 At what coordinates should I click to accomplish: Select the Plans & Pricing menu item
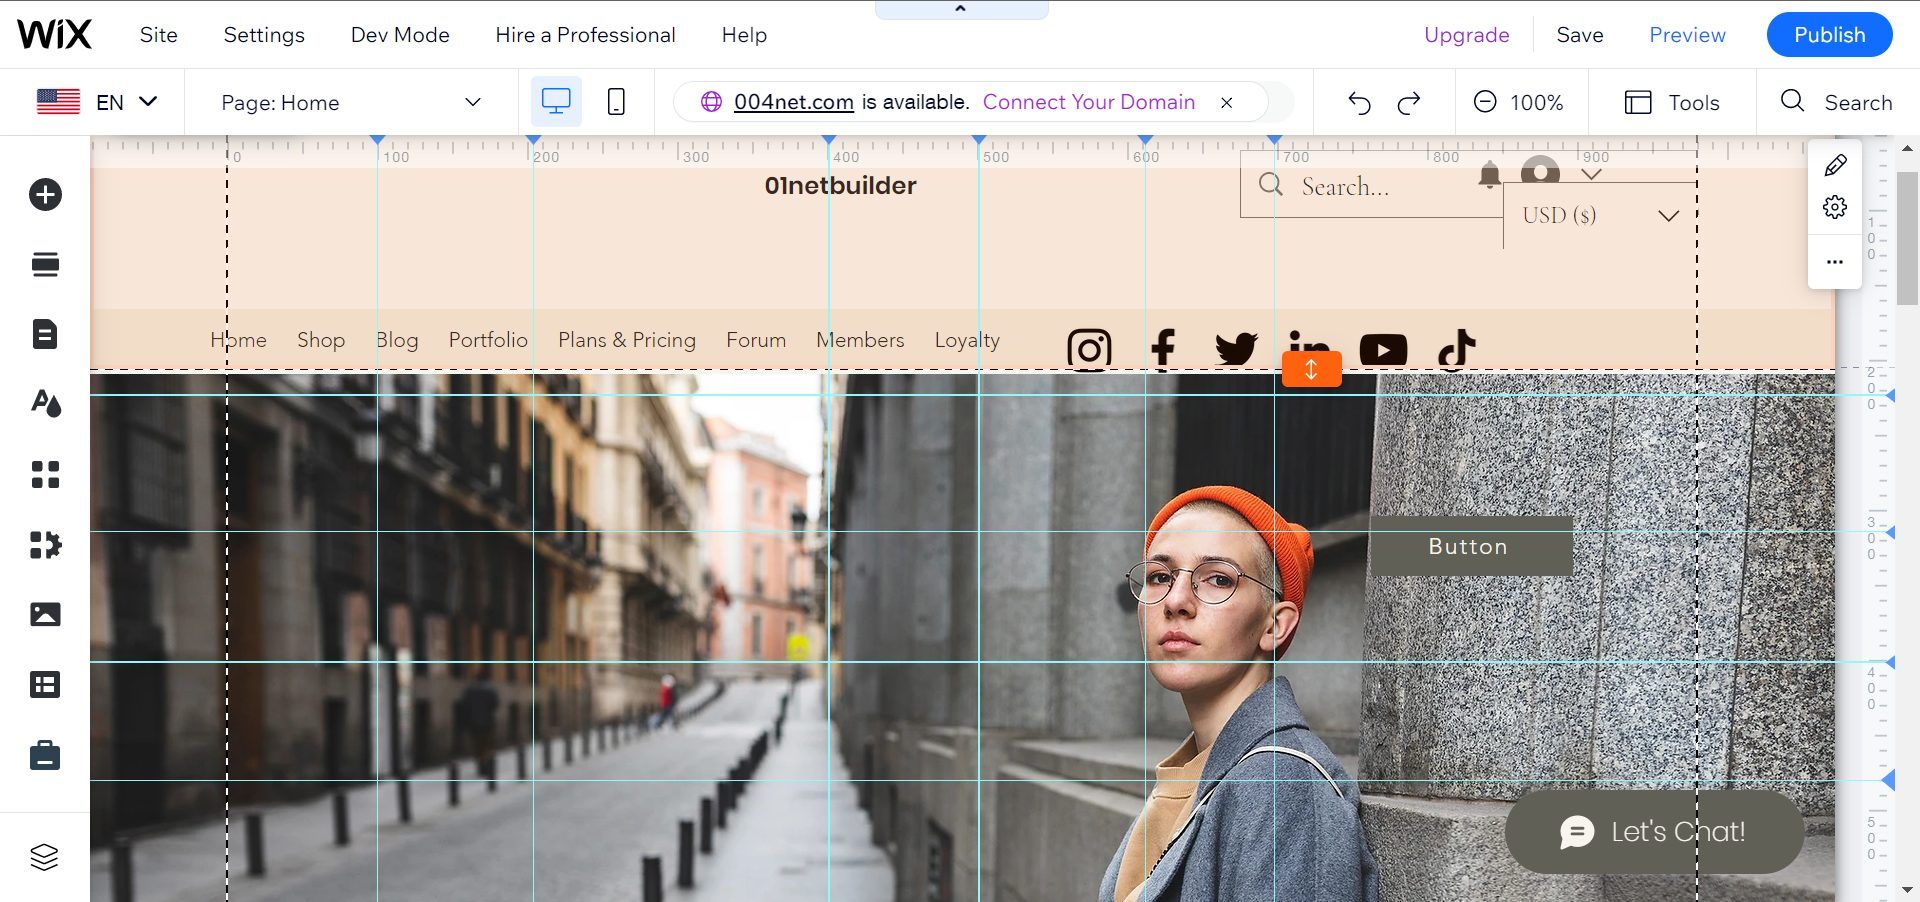[x=627, y=340]
